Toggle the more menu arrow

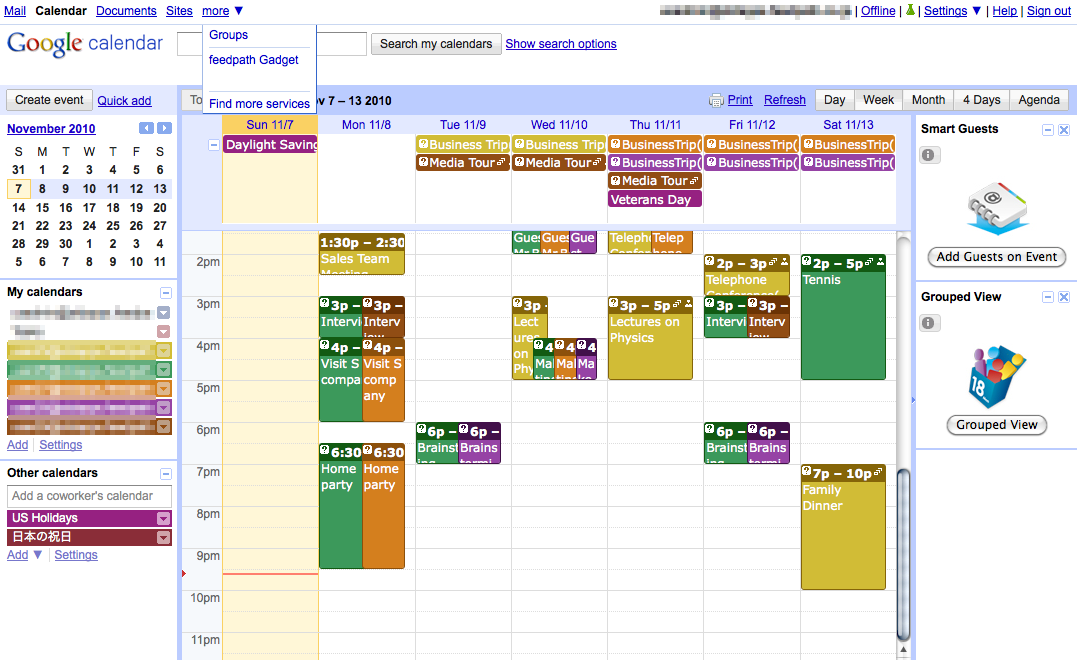pos(239,10)
